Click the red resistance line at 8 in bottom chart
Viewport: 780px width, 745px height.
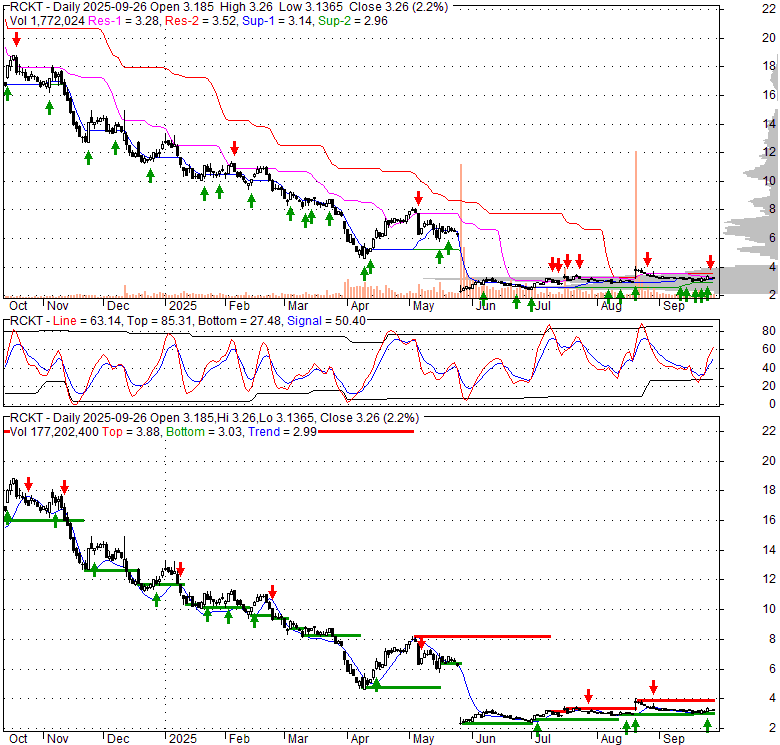tap(482, 636)
